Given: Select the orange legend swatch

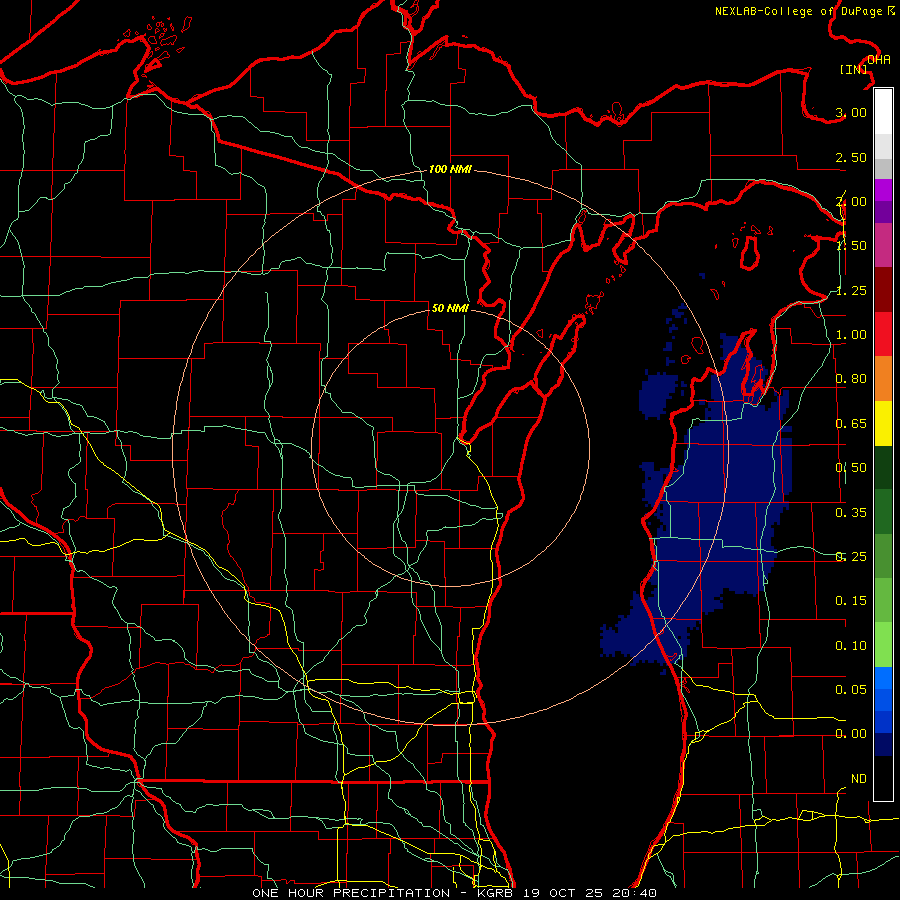Looking at the screenshot, I should click(x=883, y=378).
